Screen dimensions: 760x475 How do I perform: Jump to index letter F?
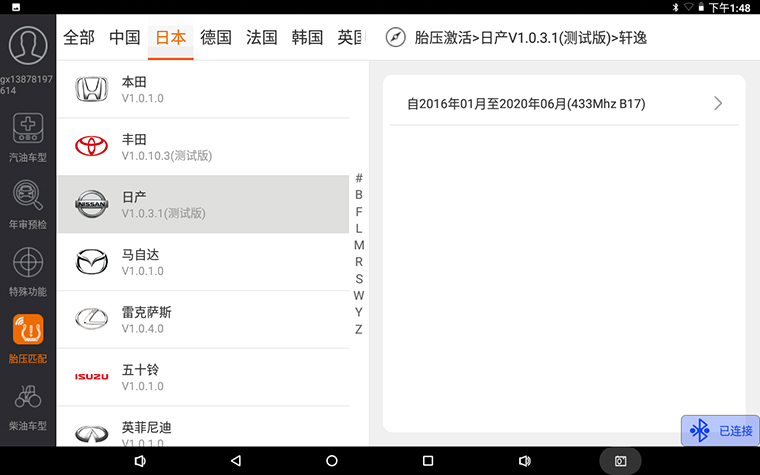pyautogui.click(x=359, y=211)
